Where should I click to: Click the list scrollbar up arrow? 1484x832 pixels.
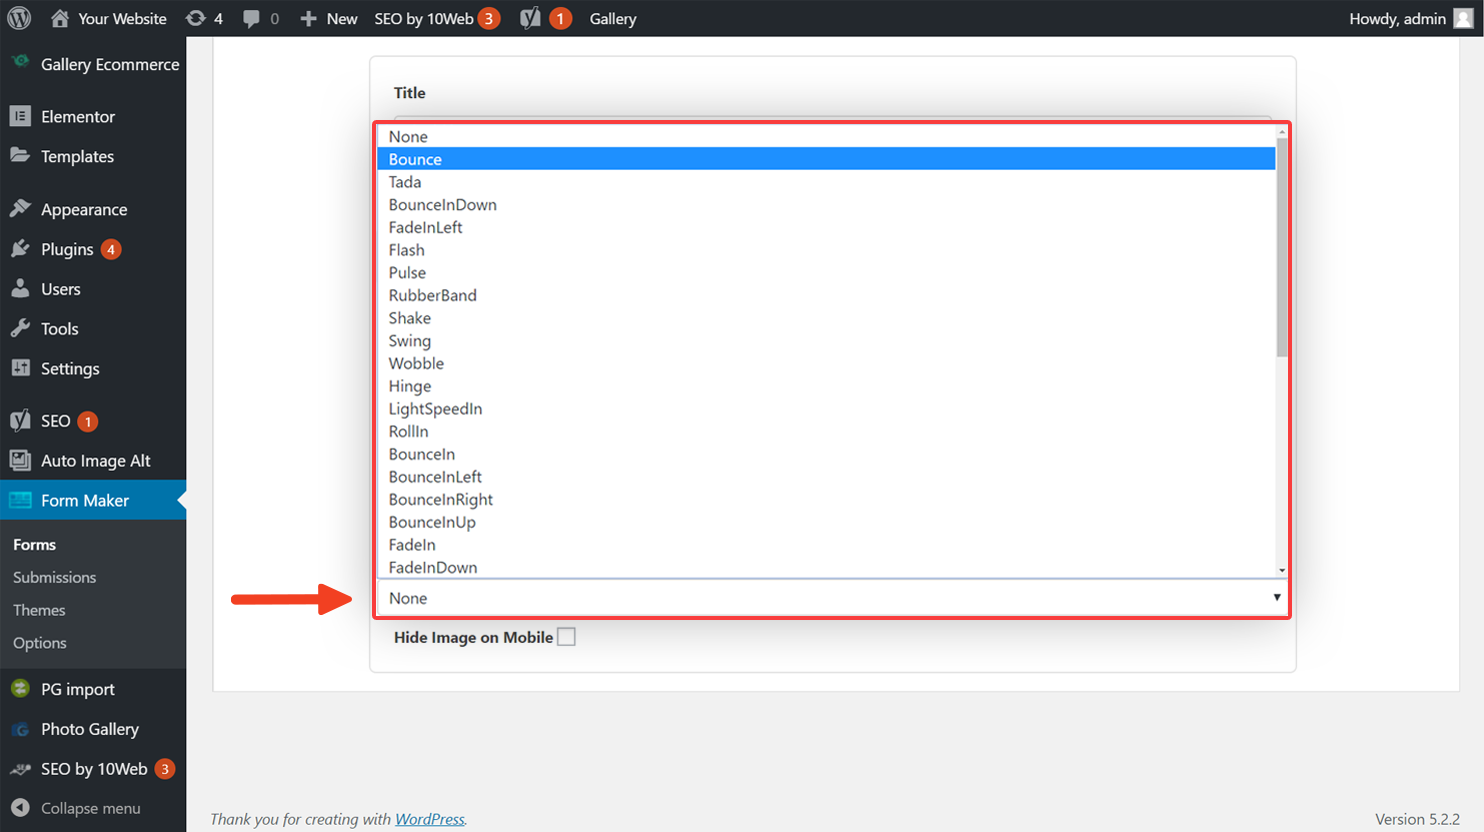click(1281, 132)
